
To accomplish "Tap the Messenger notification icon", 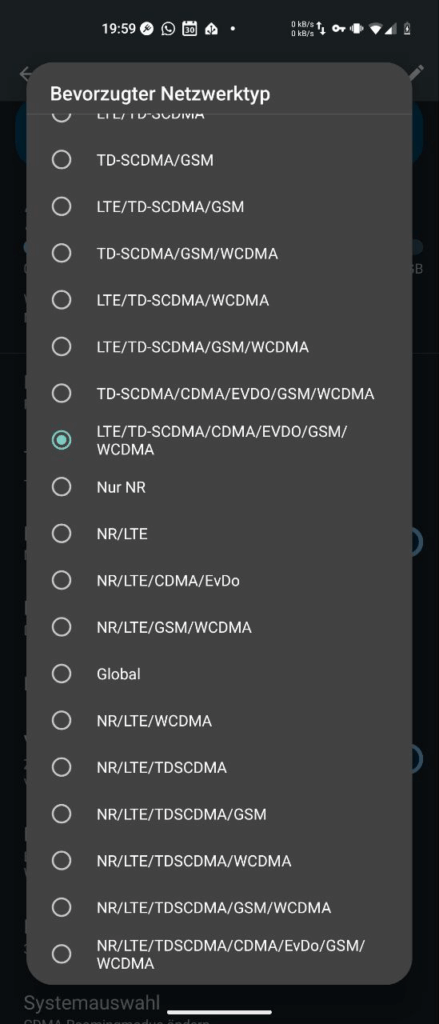I will tap(147, 29).
